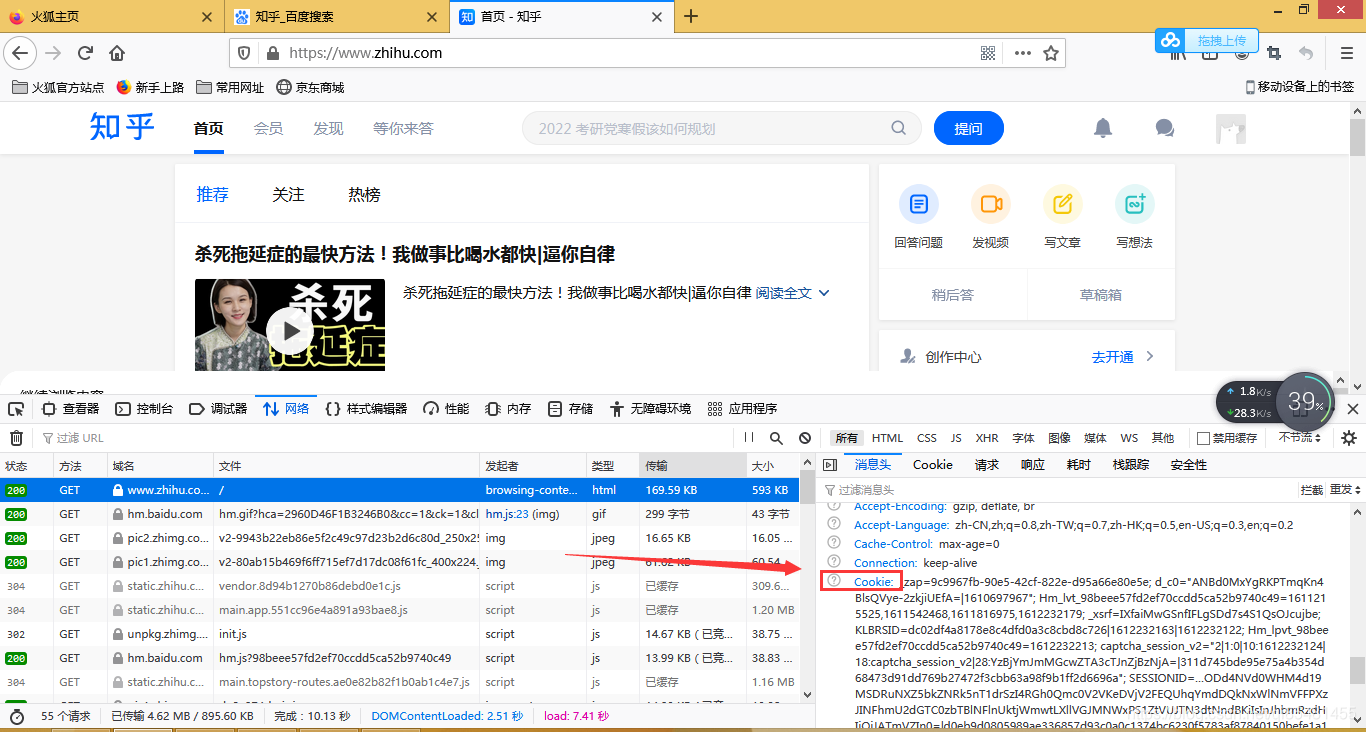Click the screenshot crop icon in toolbar
Image resolution: width=1366 pixels, height=732 pixels.
(x=1274, y=53)
